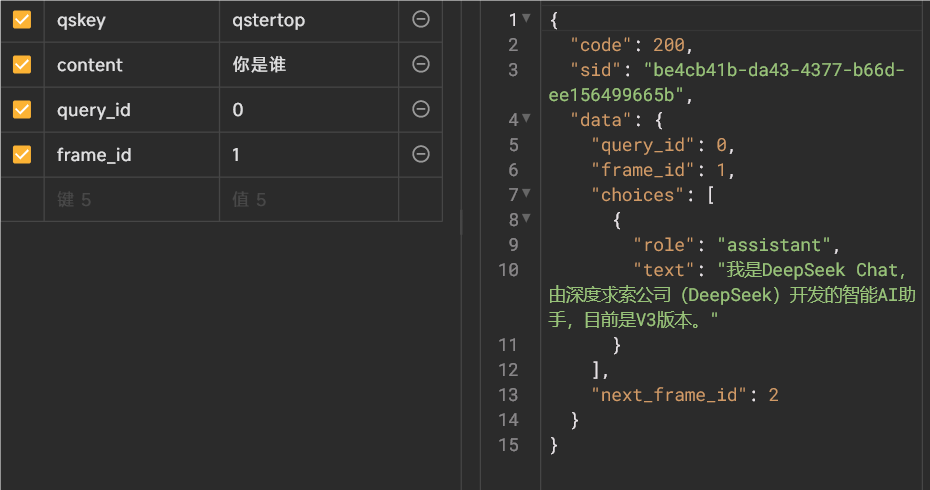The height and width of the screenshot is (490, 930).
Task: Click the "role": "assistant" line
Action: [736, 245]
